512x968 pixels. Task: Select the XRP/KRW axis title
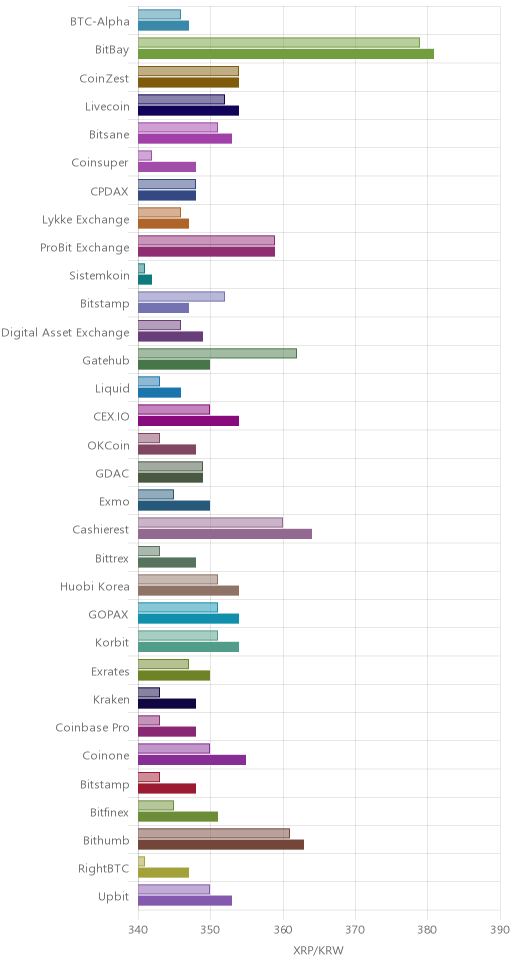pos(319,951)
